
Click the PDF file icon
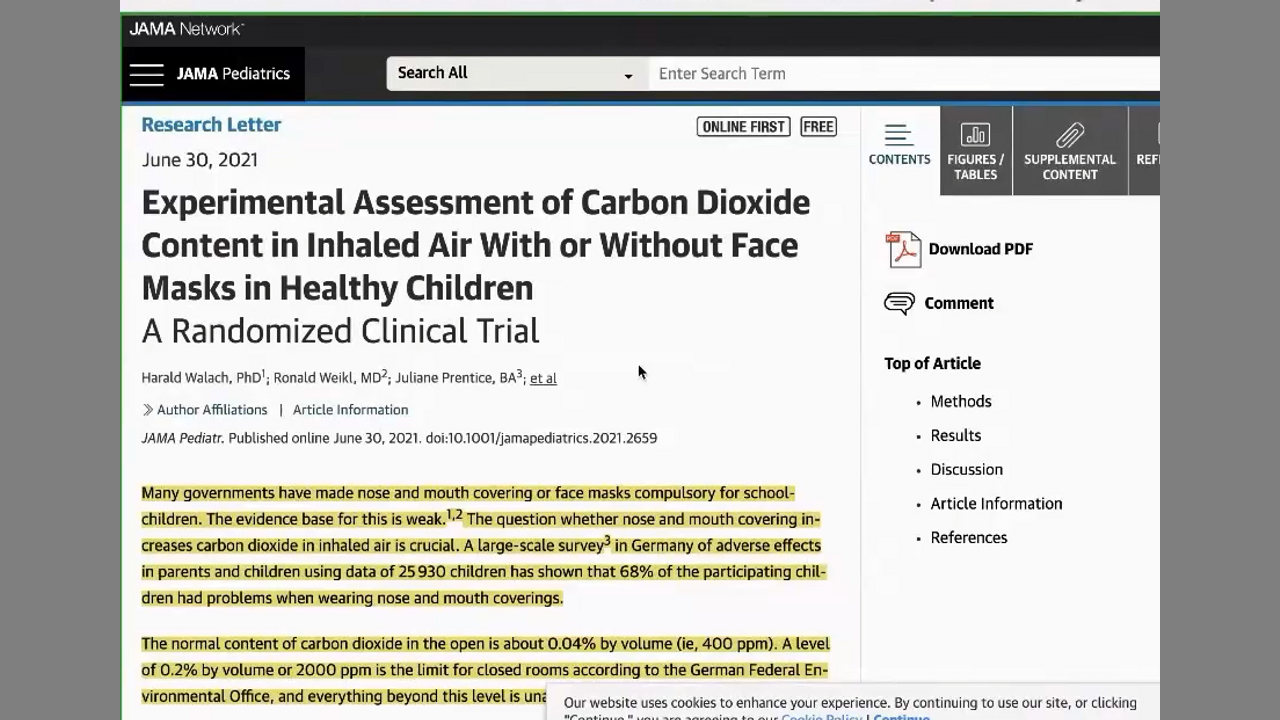[903, 250]
